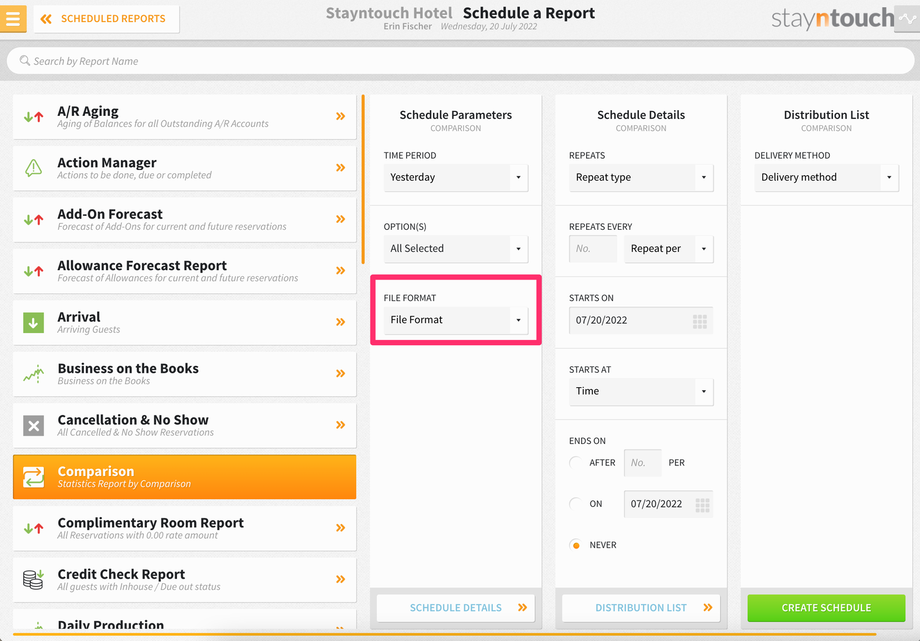The width and height of the screenshot is (920, 641).
Task: Open Ends On date calendar grid icon
Action: pyautogui.click(x=702, y=505)
